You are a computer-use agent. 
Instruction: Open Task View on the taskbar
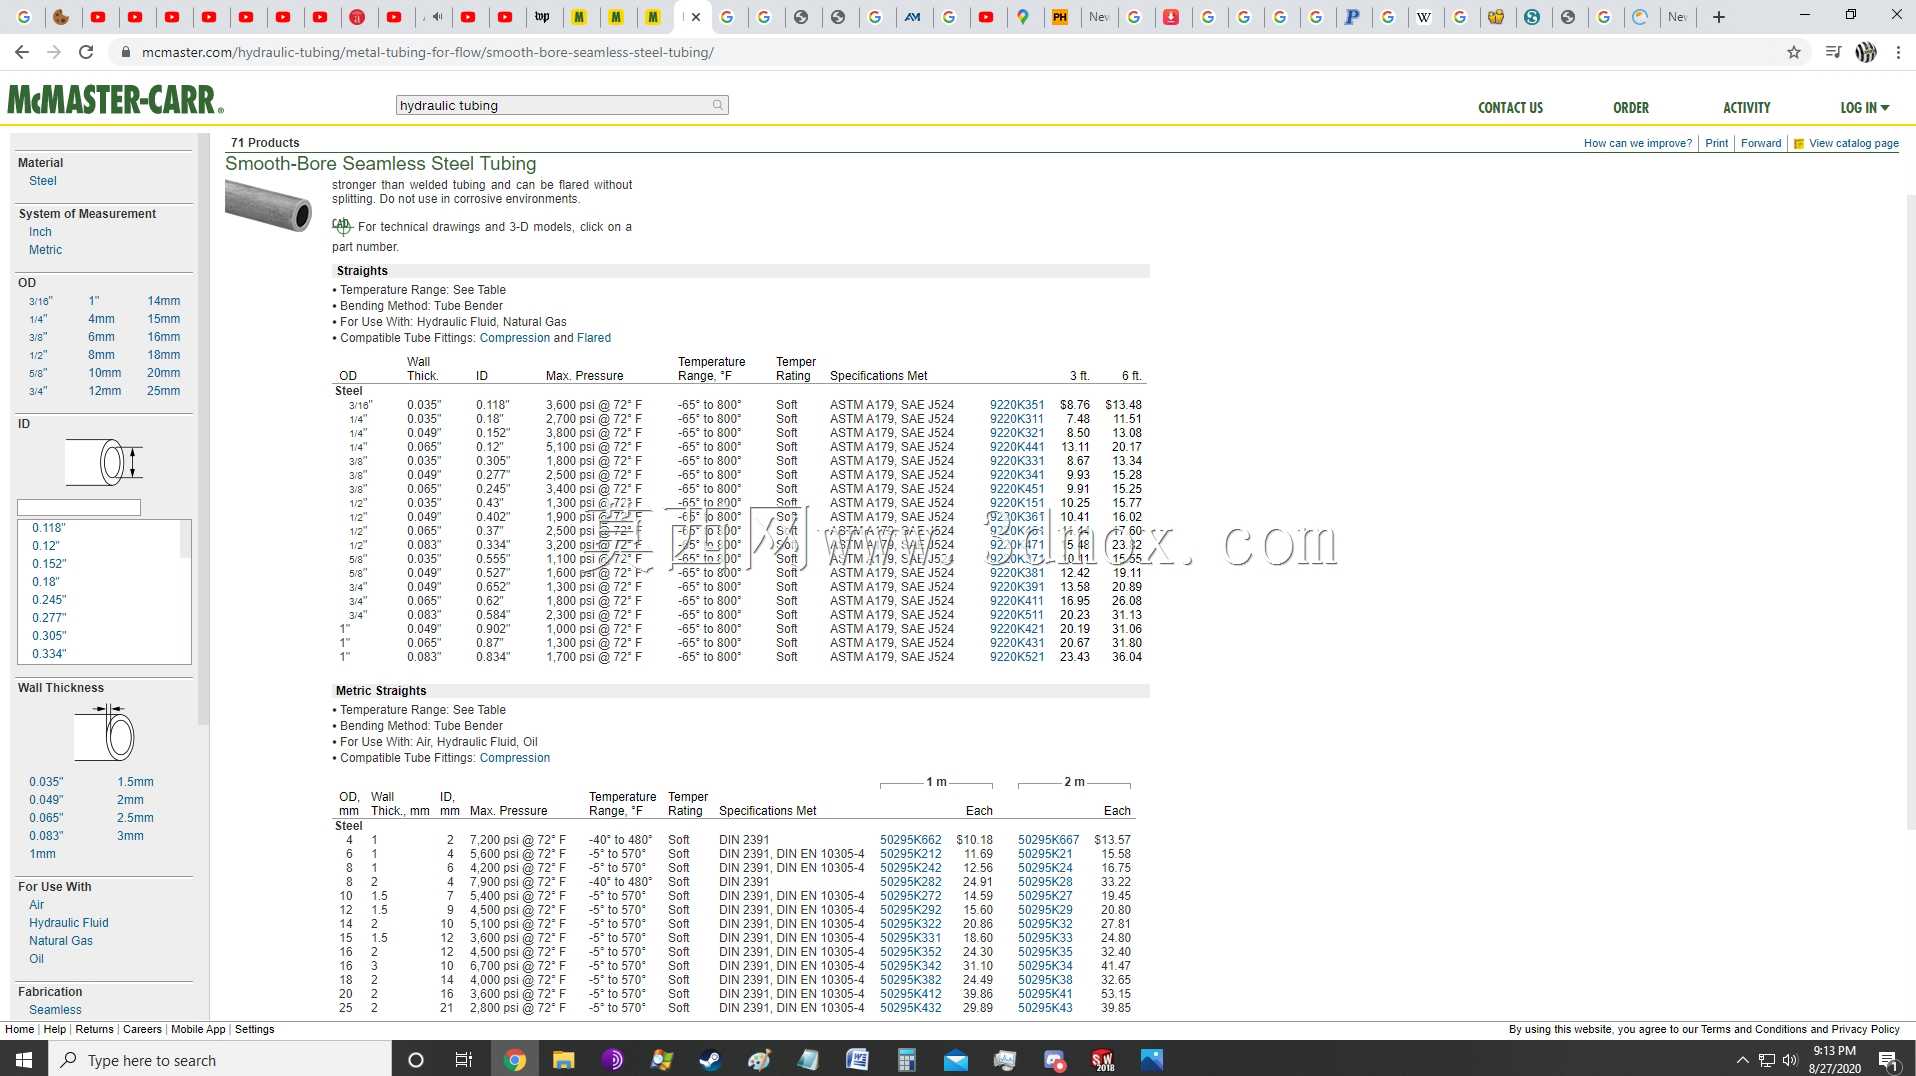pos(463,1060)
